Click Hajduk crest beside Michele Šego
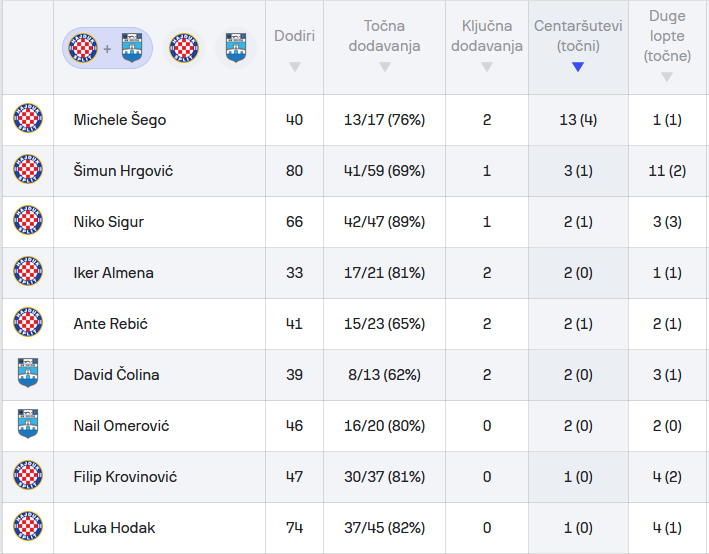The height and width of the screenshot is (554, 709). (x=27, y=120)
